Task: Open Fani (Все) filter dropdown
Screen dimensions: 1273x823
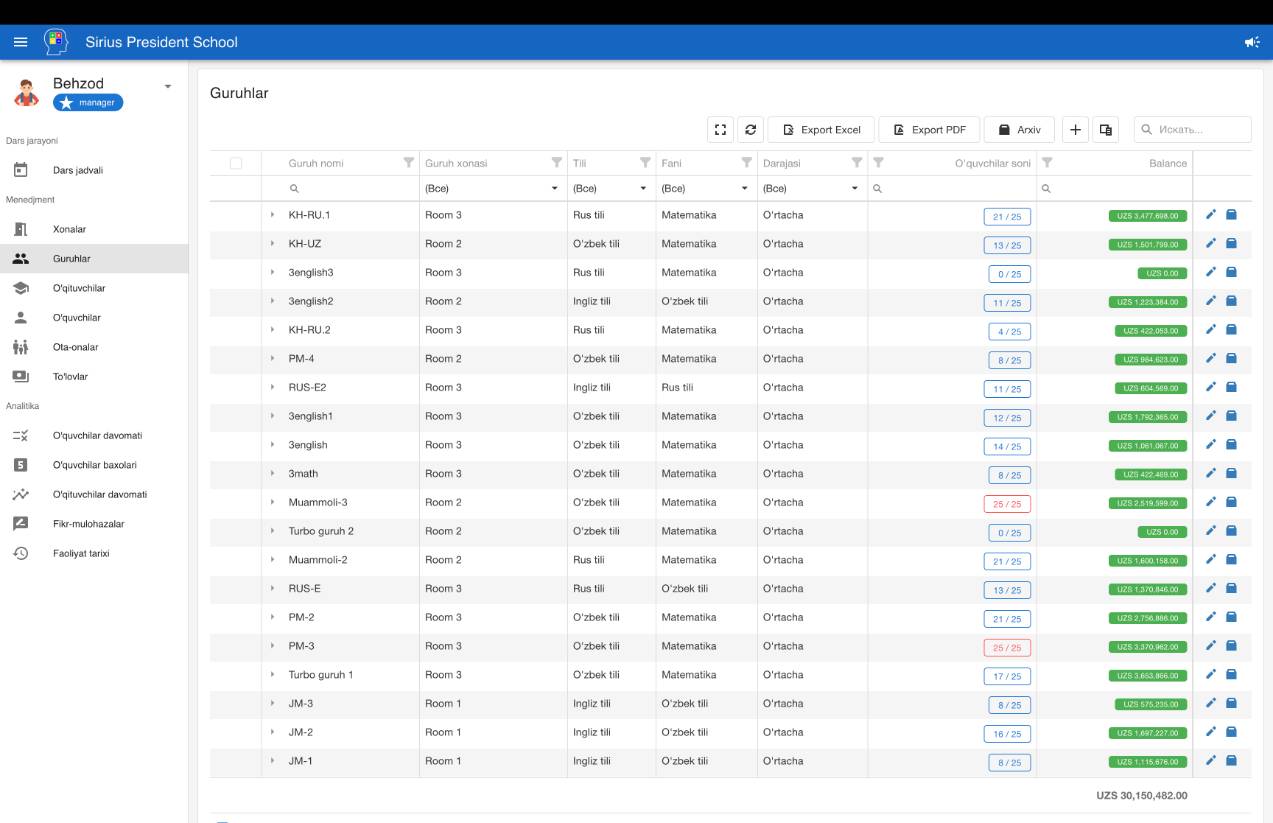Action: 705,188
